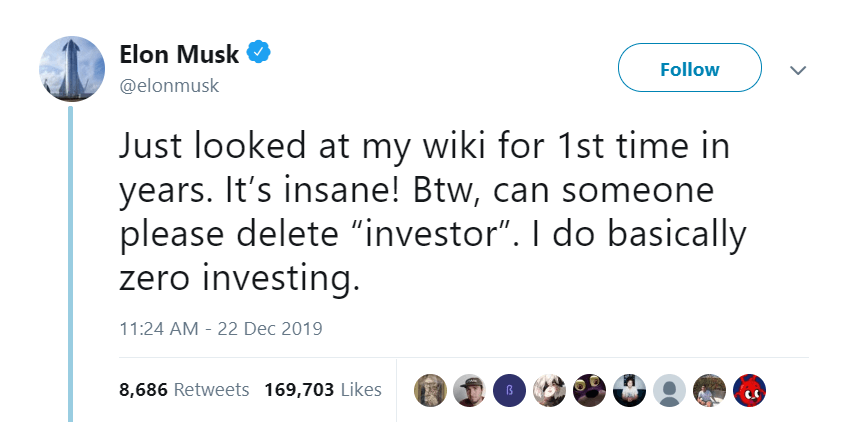Click the liker avatar wearing a cap
The width and height of the screenshot is (860, 422).
(470, 390)
